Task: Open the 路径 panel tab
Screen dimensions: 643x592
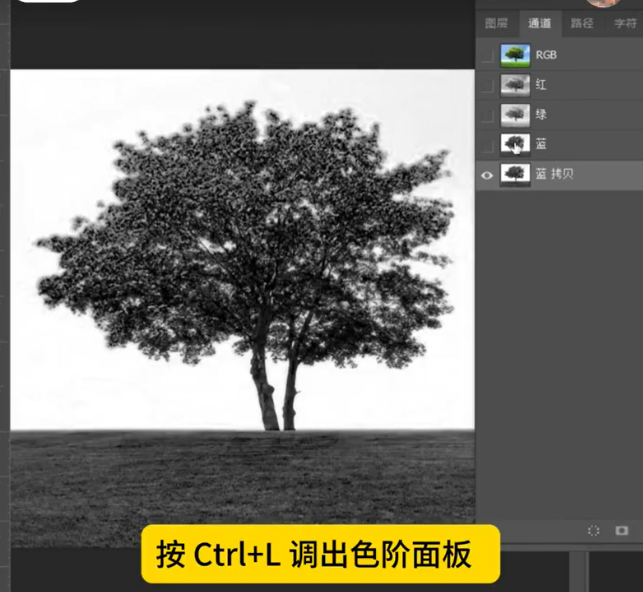Action: point(581,23)
